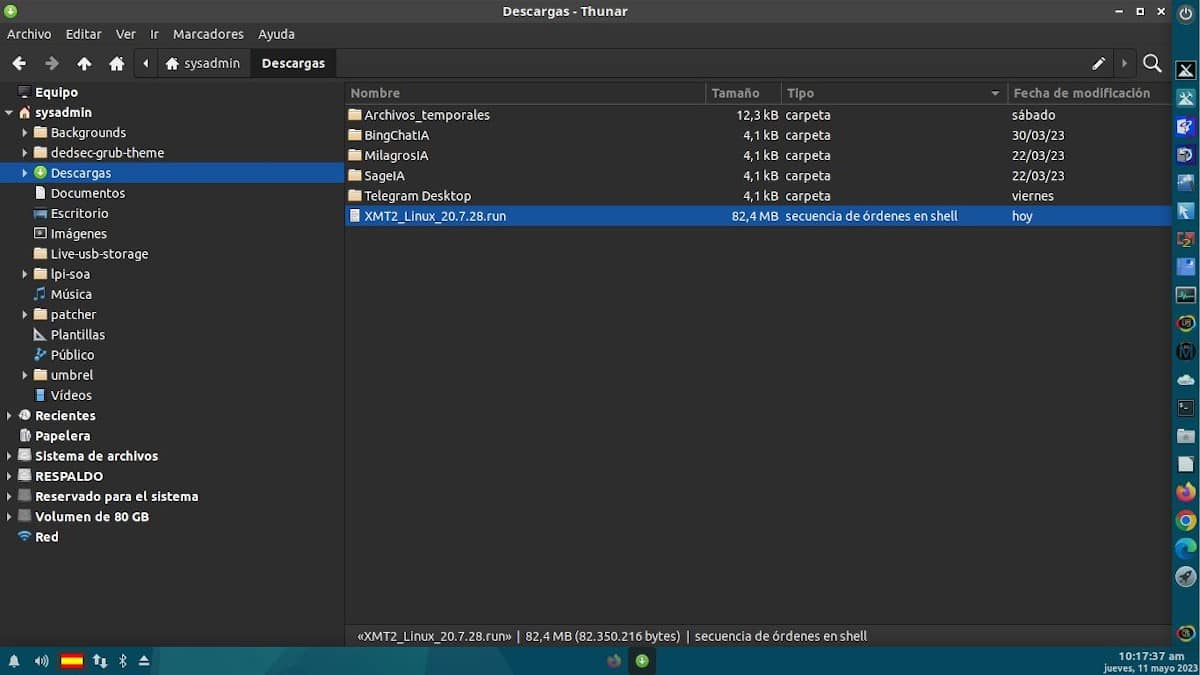Expand the Recientes tree node

point(9,415)
